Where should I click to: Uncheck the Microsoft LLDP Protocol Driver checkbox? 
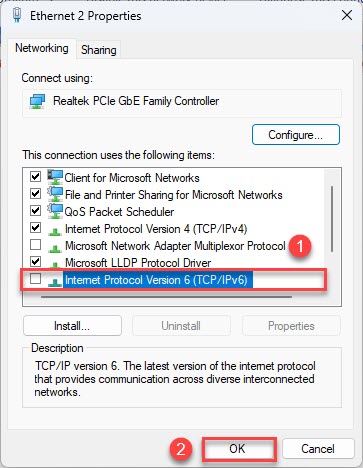[35, 262]
